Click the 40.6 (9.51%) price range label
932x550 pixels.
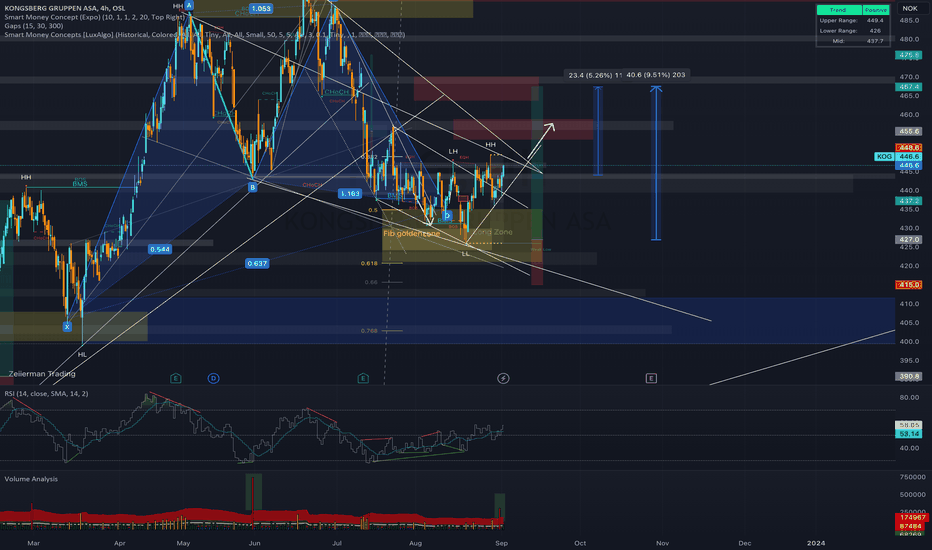[x=656, y=75]
